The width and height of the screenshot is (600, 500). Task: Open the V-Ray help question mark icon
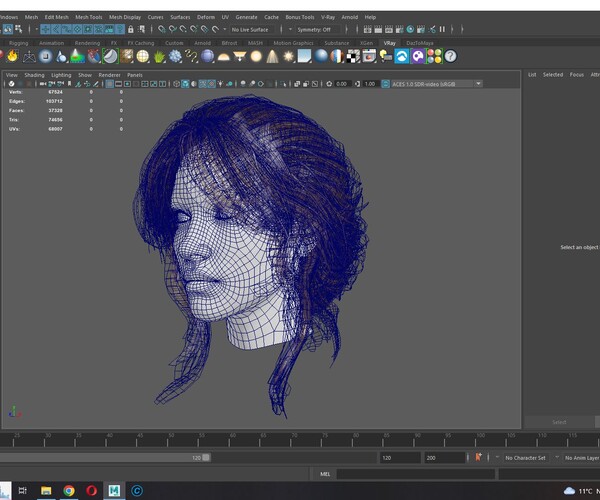(451, 56)
